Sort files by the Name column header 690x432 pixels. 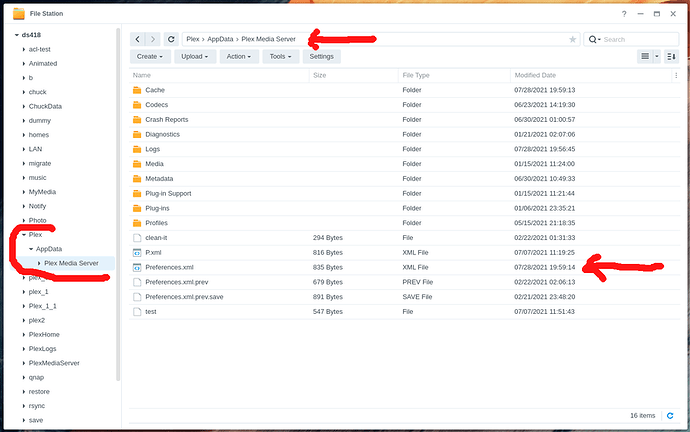click(x=219, y=75)
